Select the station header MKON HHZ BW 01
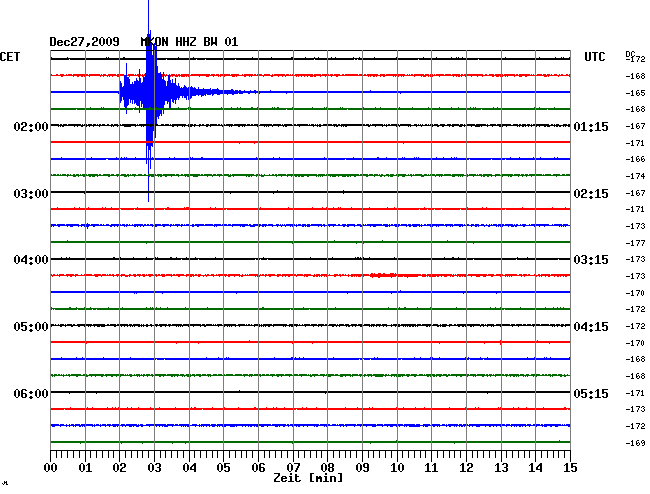This screenshot has width=650, height=494. 189,42
